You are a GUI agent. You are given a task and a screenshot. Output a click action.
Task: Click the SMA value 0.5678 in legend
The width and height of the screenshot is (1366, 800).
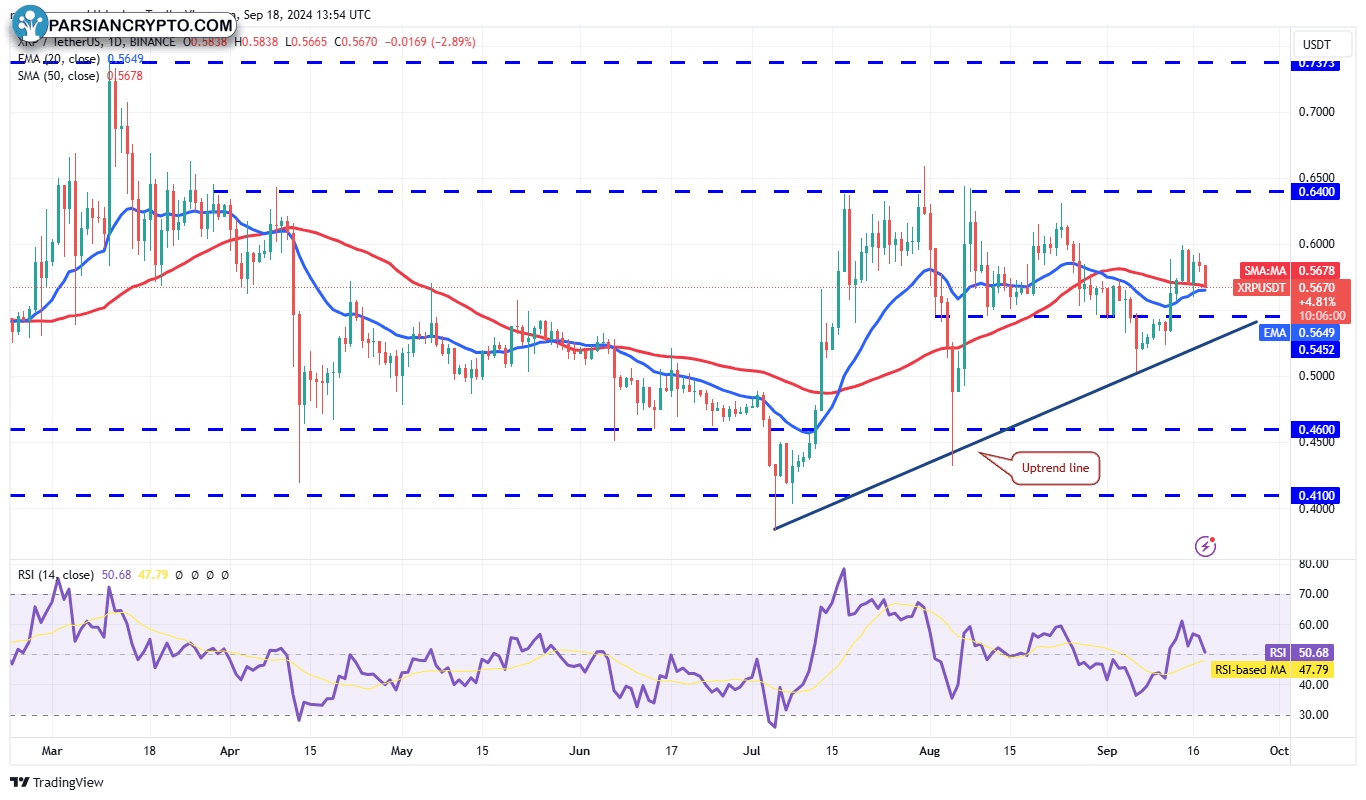(x=127, y=76)
